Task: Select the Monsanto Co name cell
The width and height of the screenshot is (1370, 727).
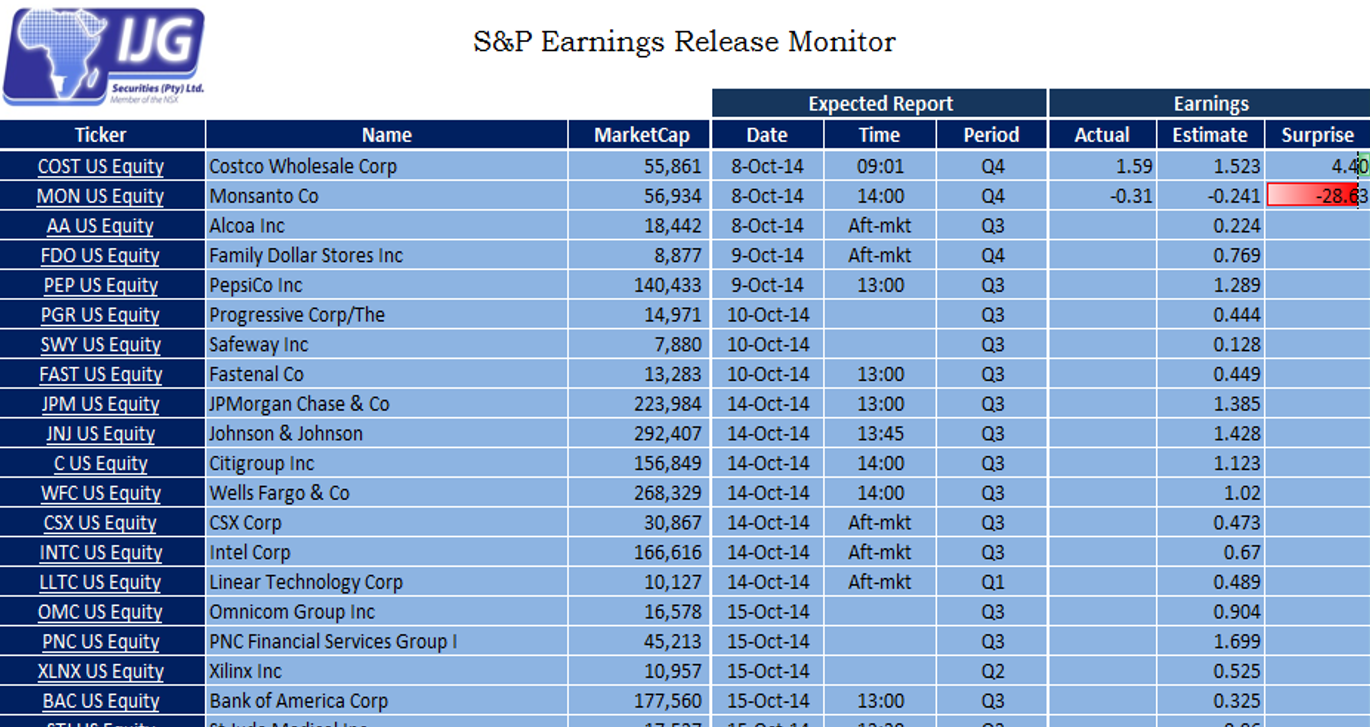Action: click(387, 196)
